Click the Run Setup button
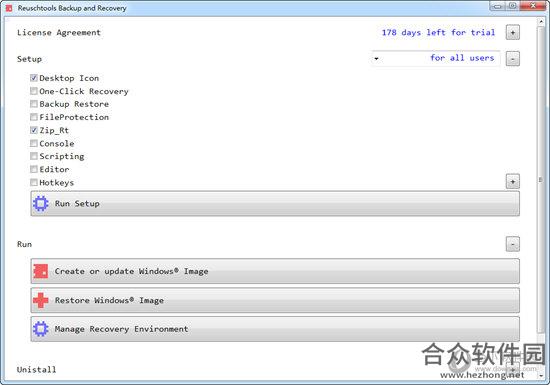 tap(275, 203)
